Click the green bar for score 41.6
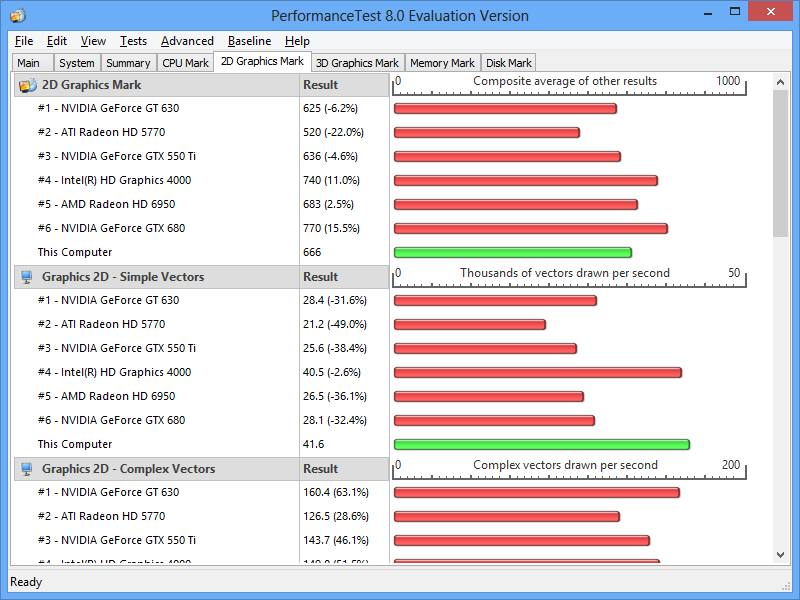 click(x=542, y=444)
